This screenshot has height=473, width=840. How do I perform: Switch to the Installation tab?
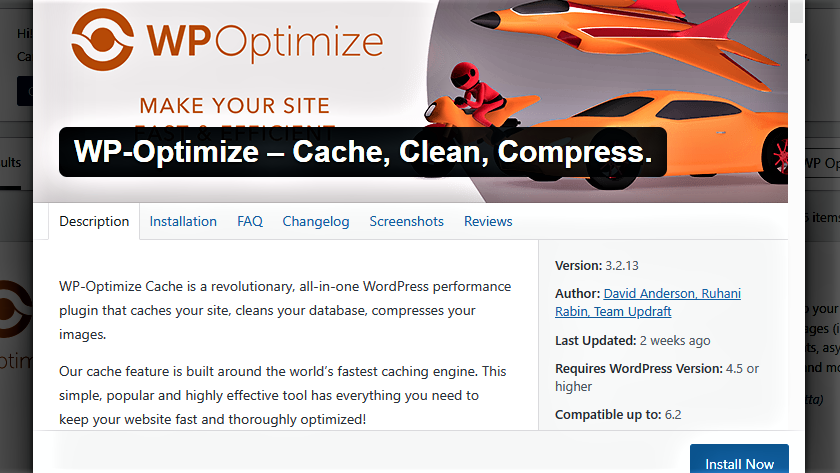pos(183,221)
